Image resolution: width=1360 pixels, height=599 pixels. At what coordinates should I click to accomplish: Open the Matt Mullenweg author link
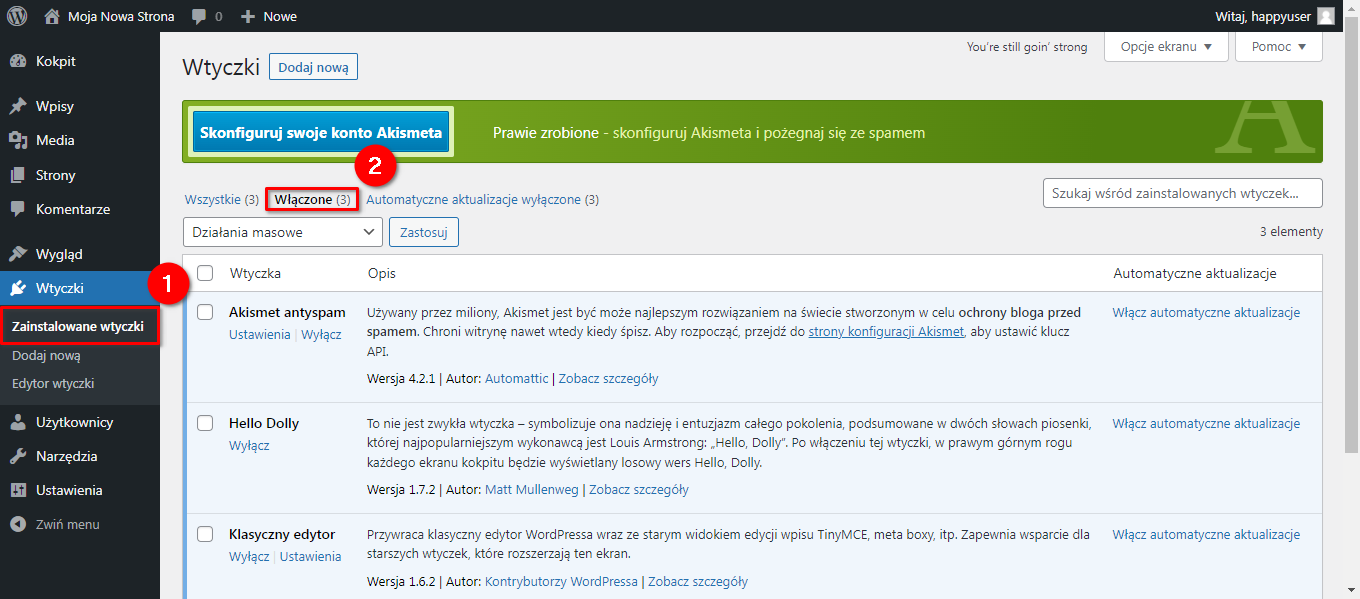click(532, 489)
